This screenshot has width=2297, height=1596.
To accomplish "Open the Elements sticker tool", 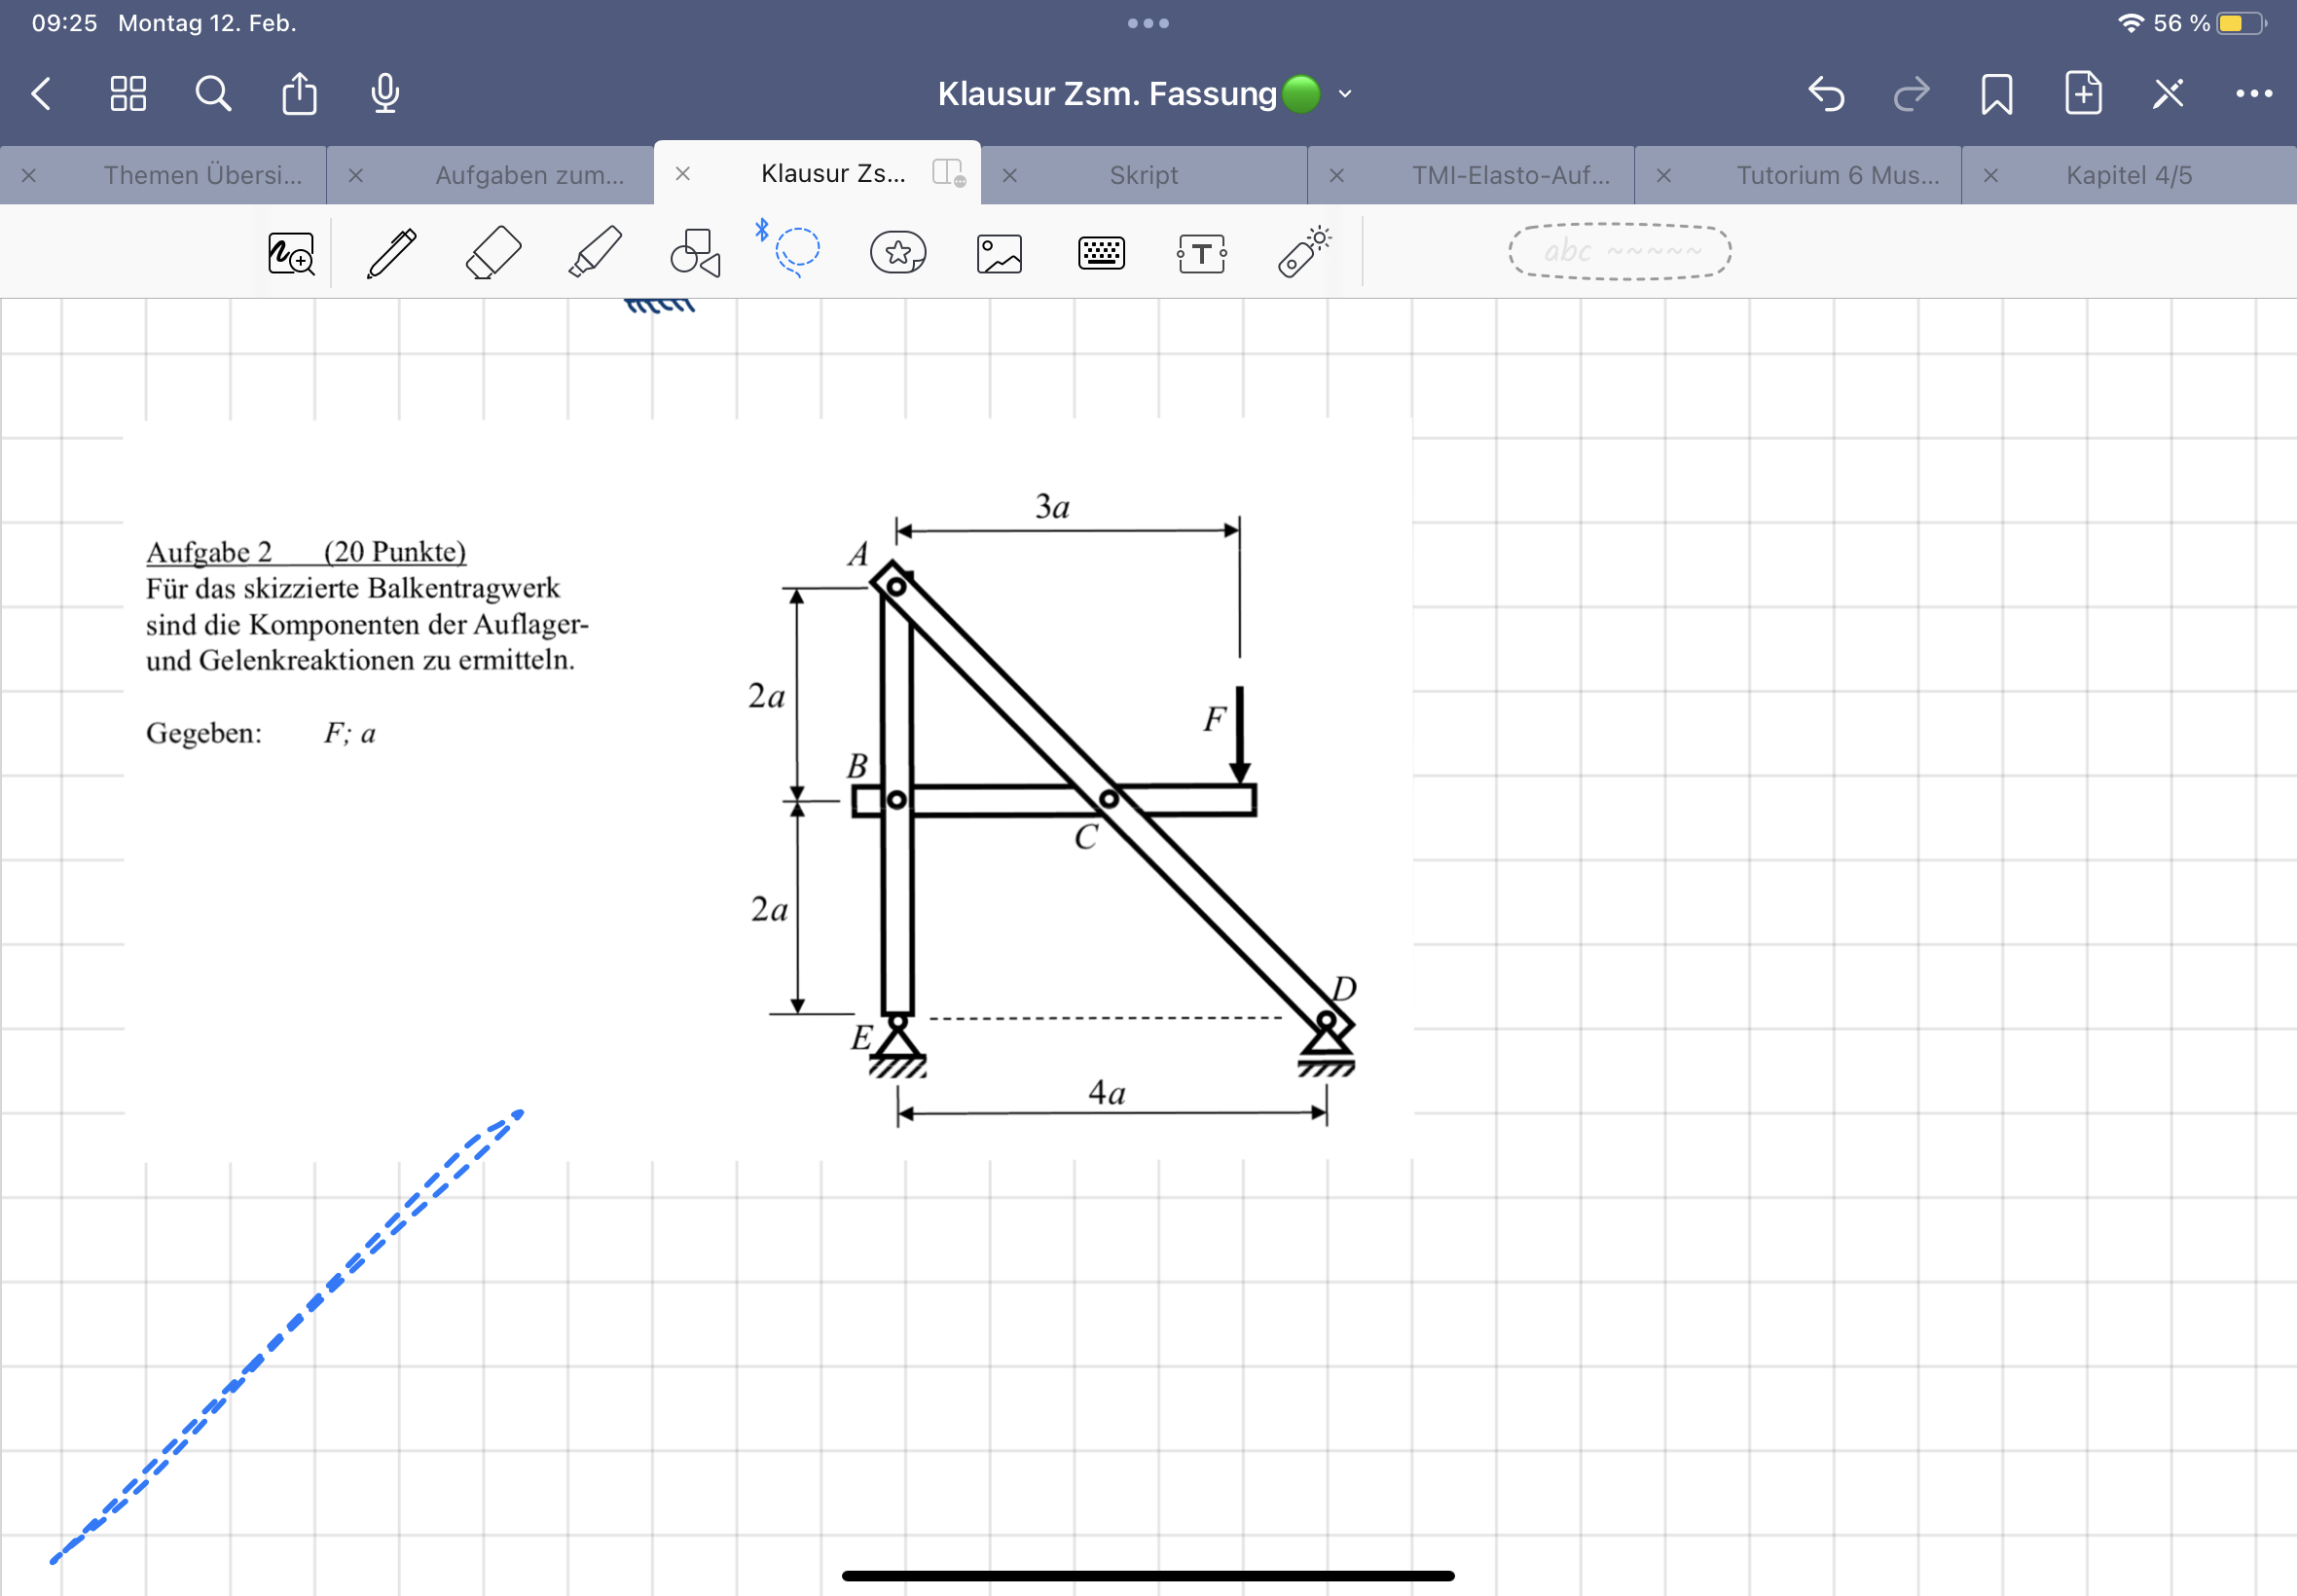I will tap(898, 252).
